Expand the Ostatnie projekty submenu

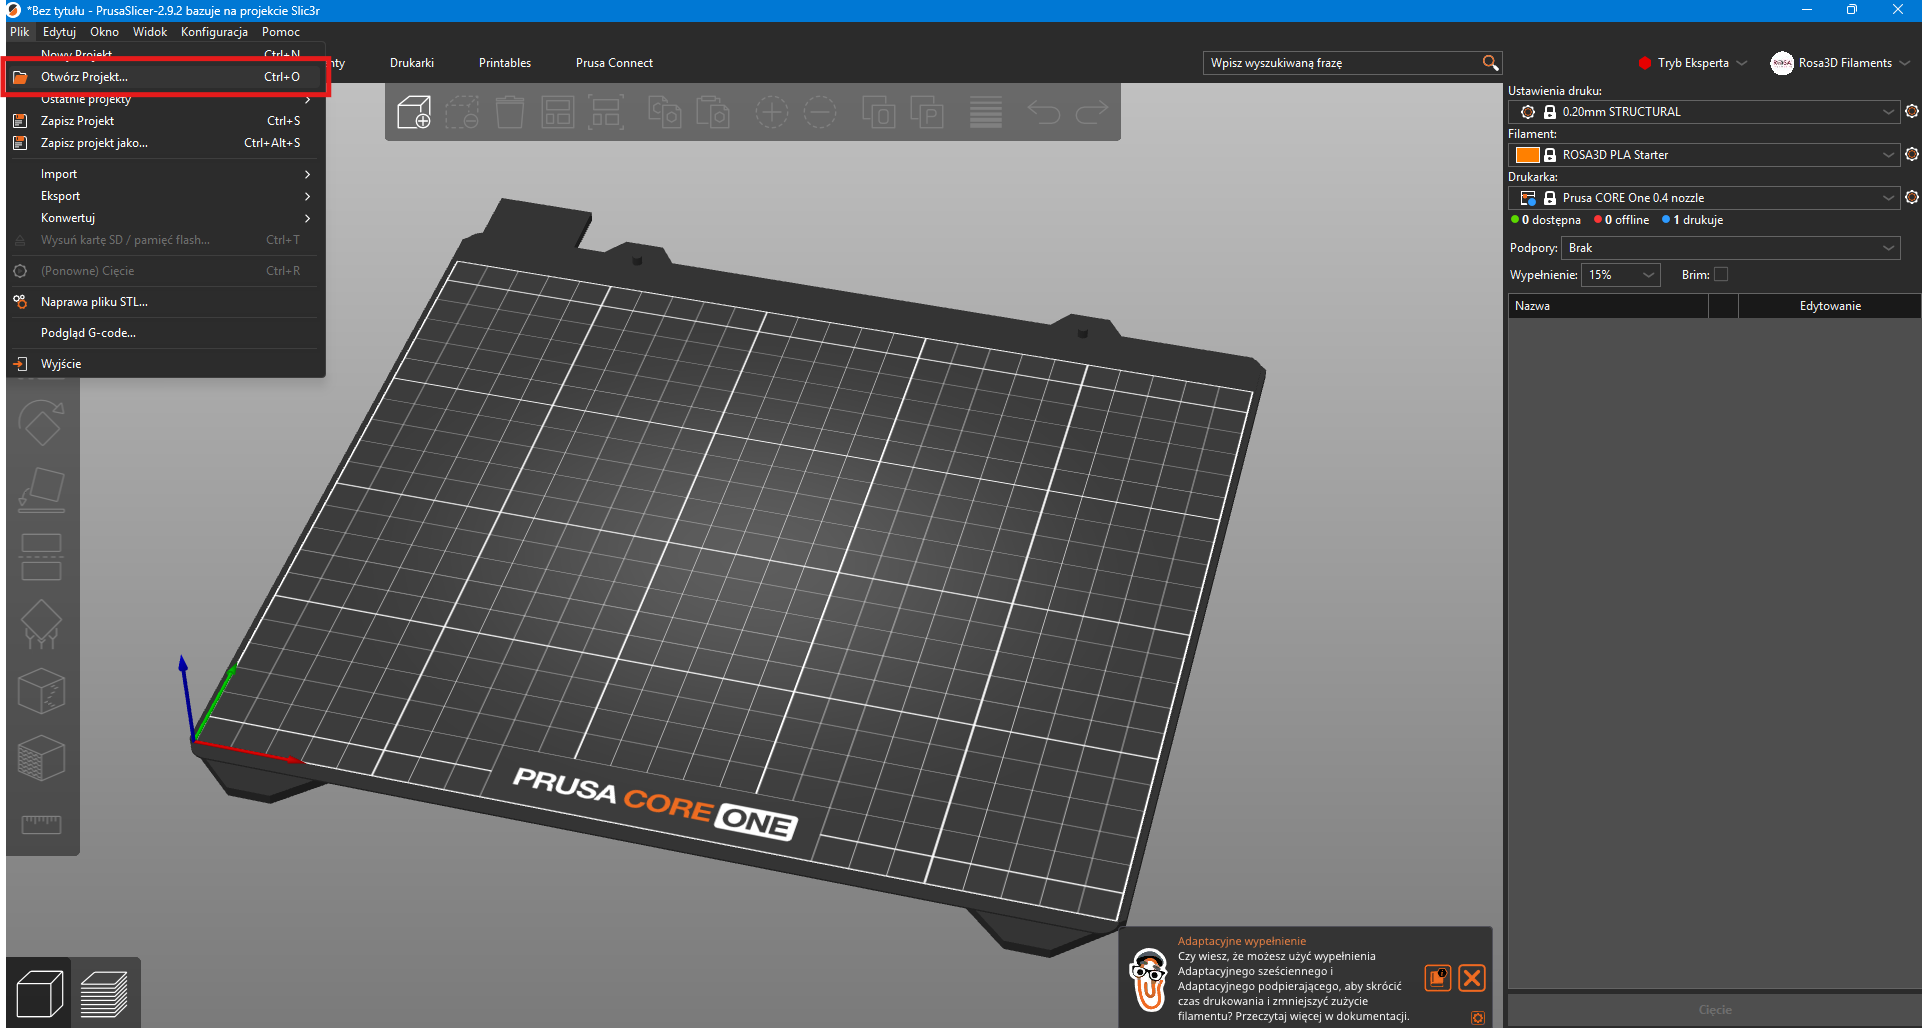(x=165, y=99)
